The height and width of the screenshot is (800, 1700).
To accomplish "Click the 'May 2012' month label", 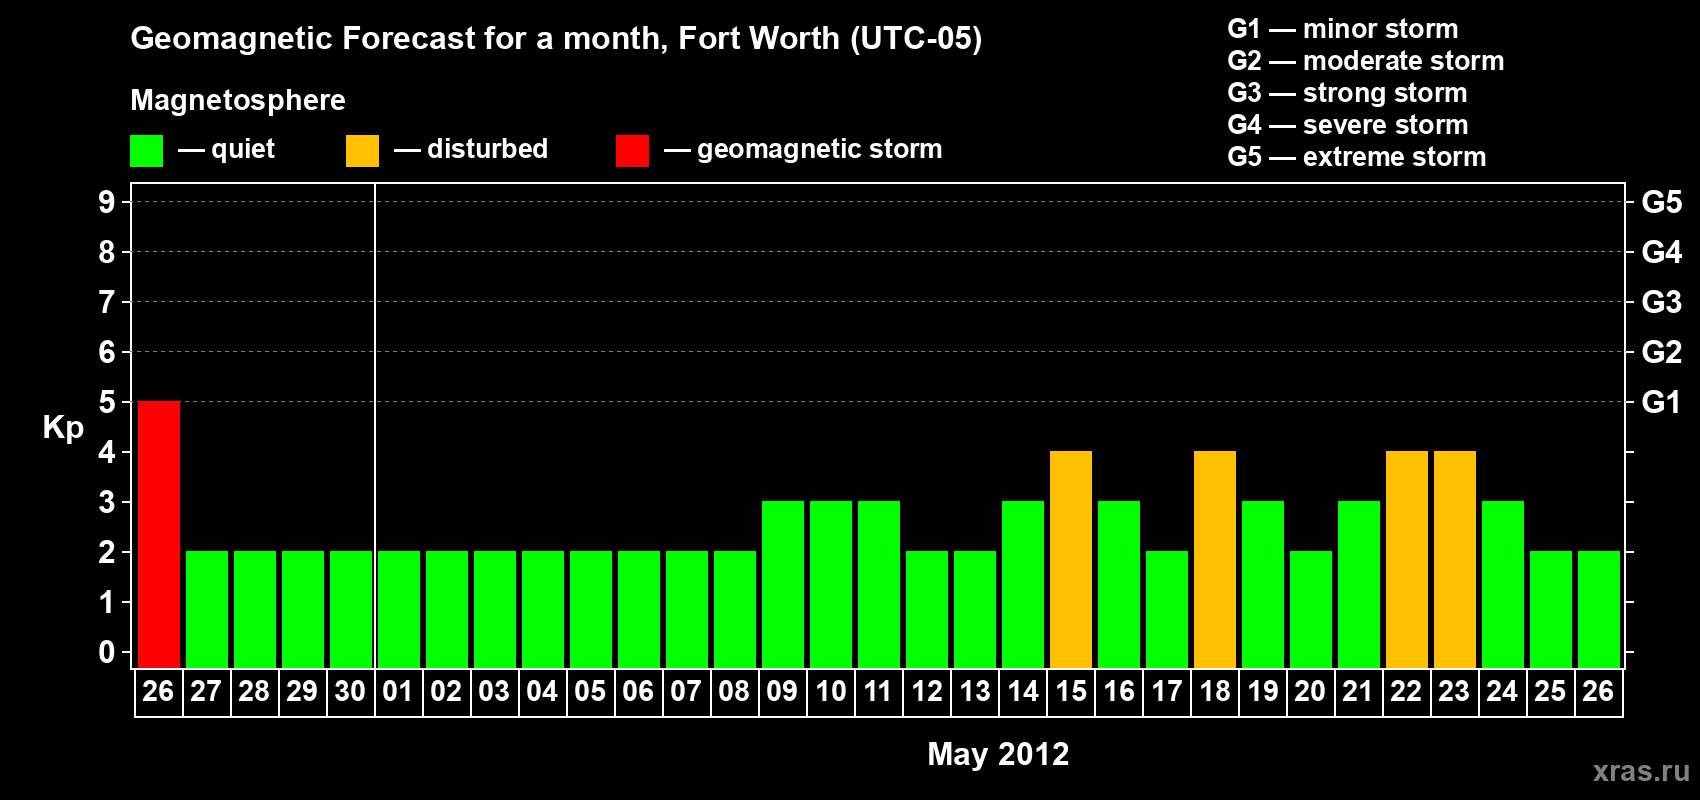I will [998, 754].
